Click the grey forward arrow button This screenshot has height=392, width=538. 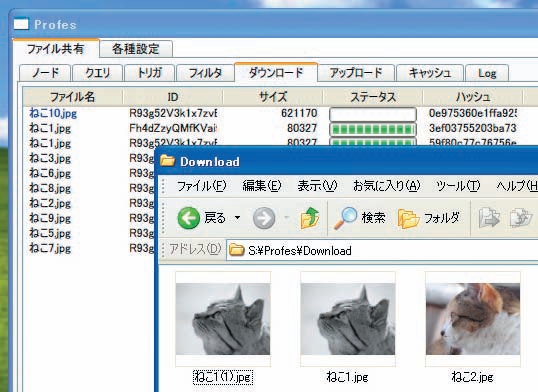264,218
